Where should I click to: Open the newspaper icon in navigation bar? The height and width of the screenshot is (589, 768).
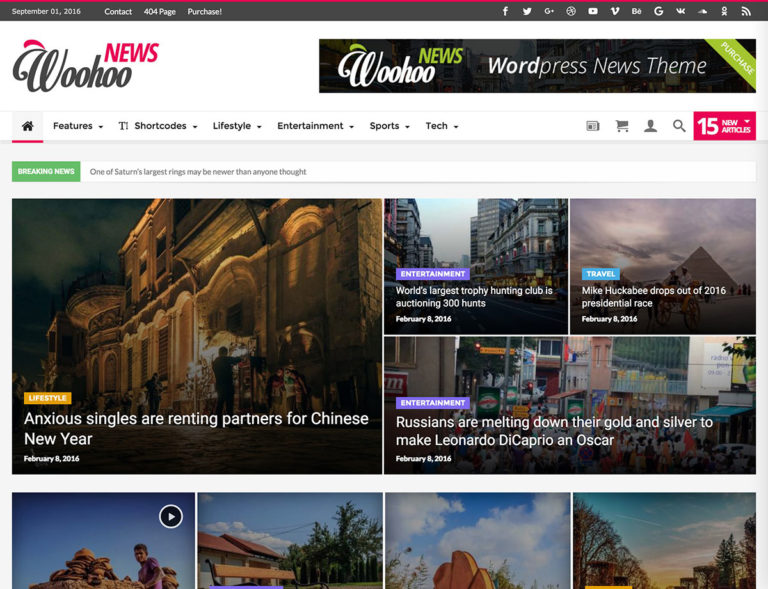coord(593,126)
